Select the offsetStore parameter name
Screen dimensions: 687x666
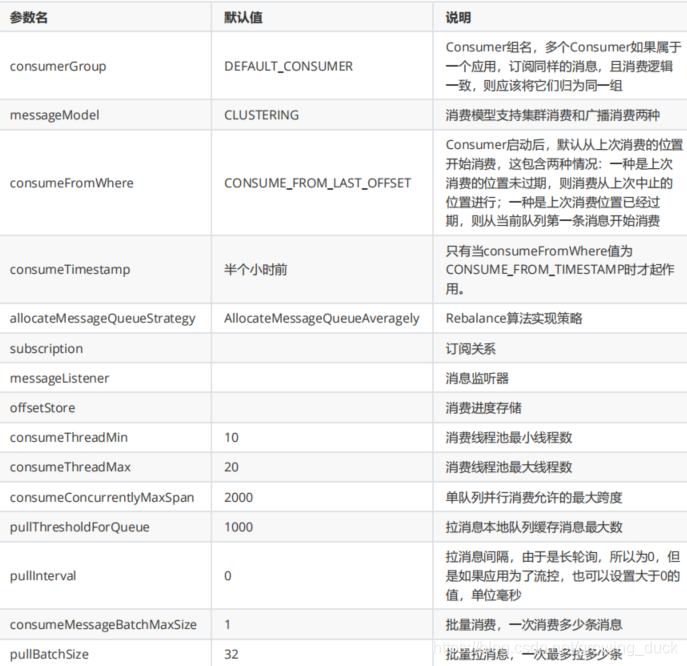pos(42,408)
